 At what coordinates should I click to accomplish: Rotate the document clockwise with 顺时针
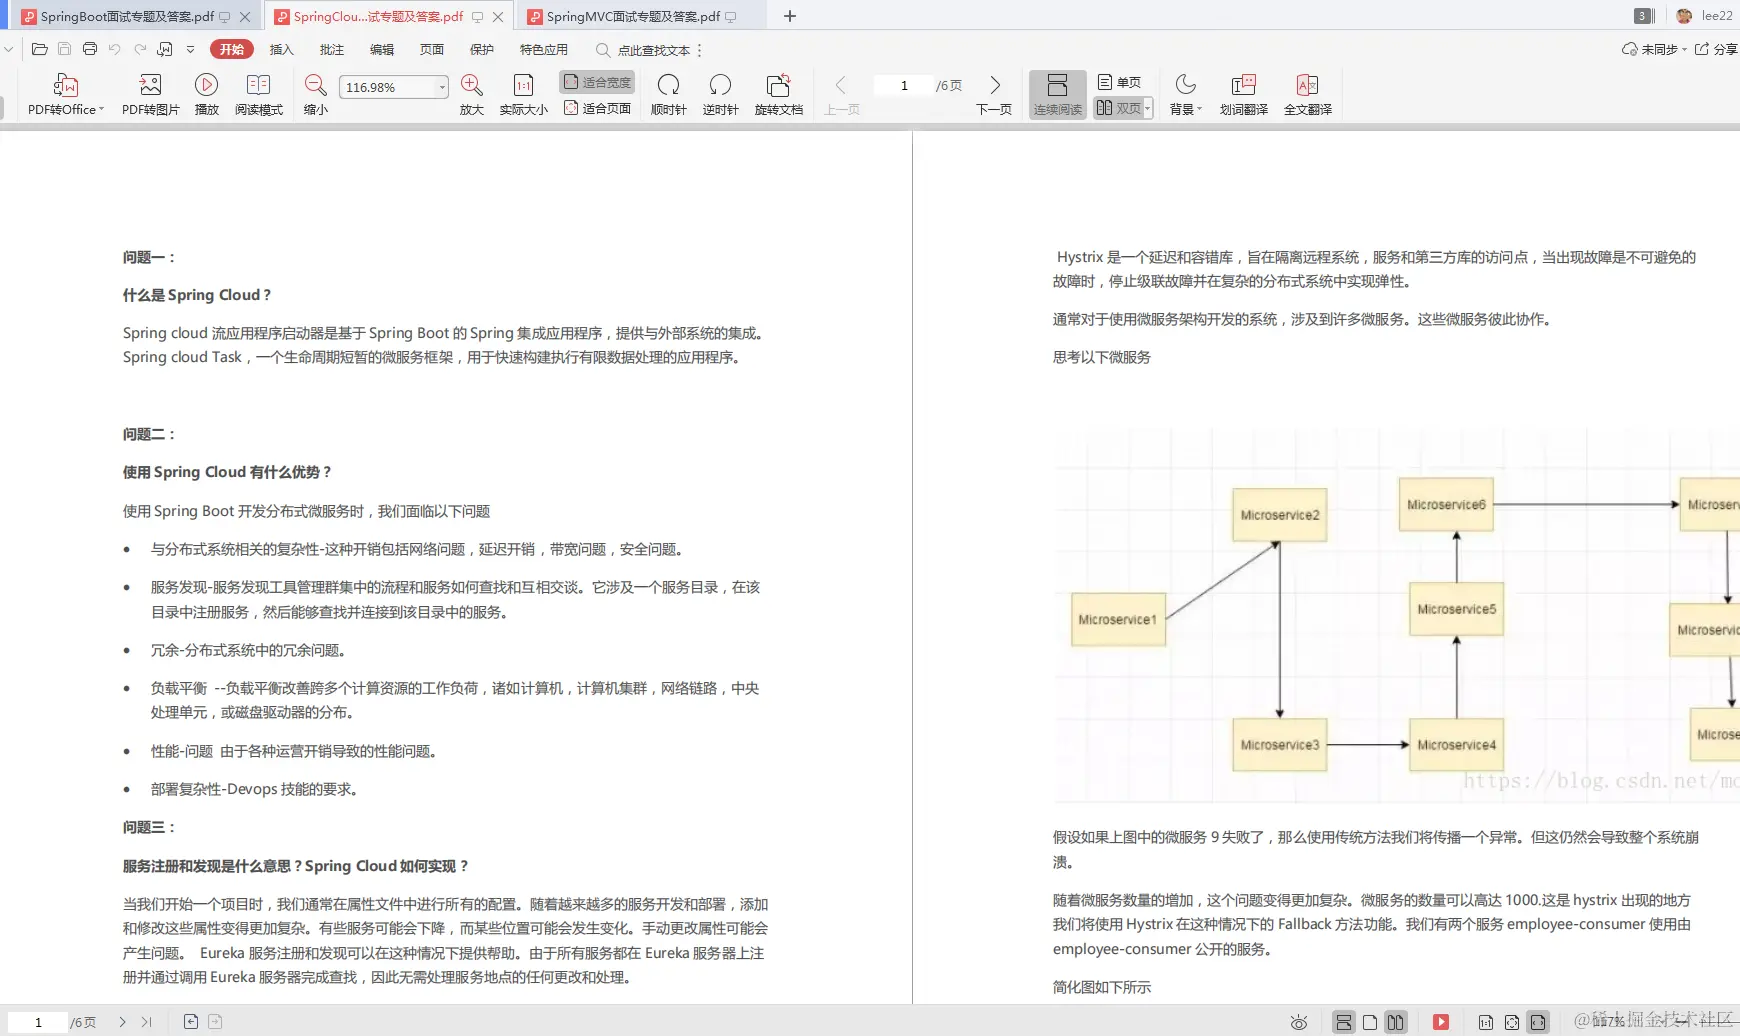coord(668,93)
